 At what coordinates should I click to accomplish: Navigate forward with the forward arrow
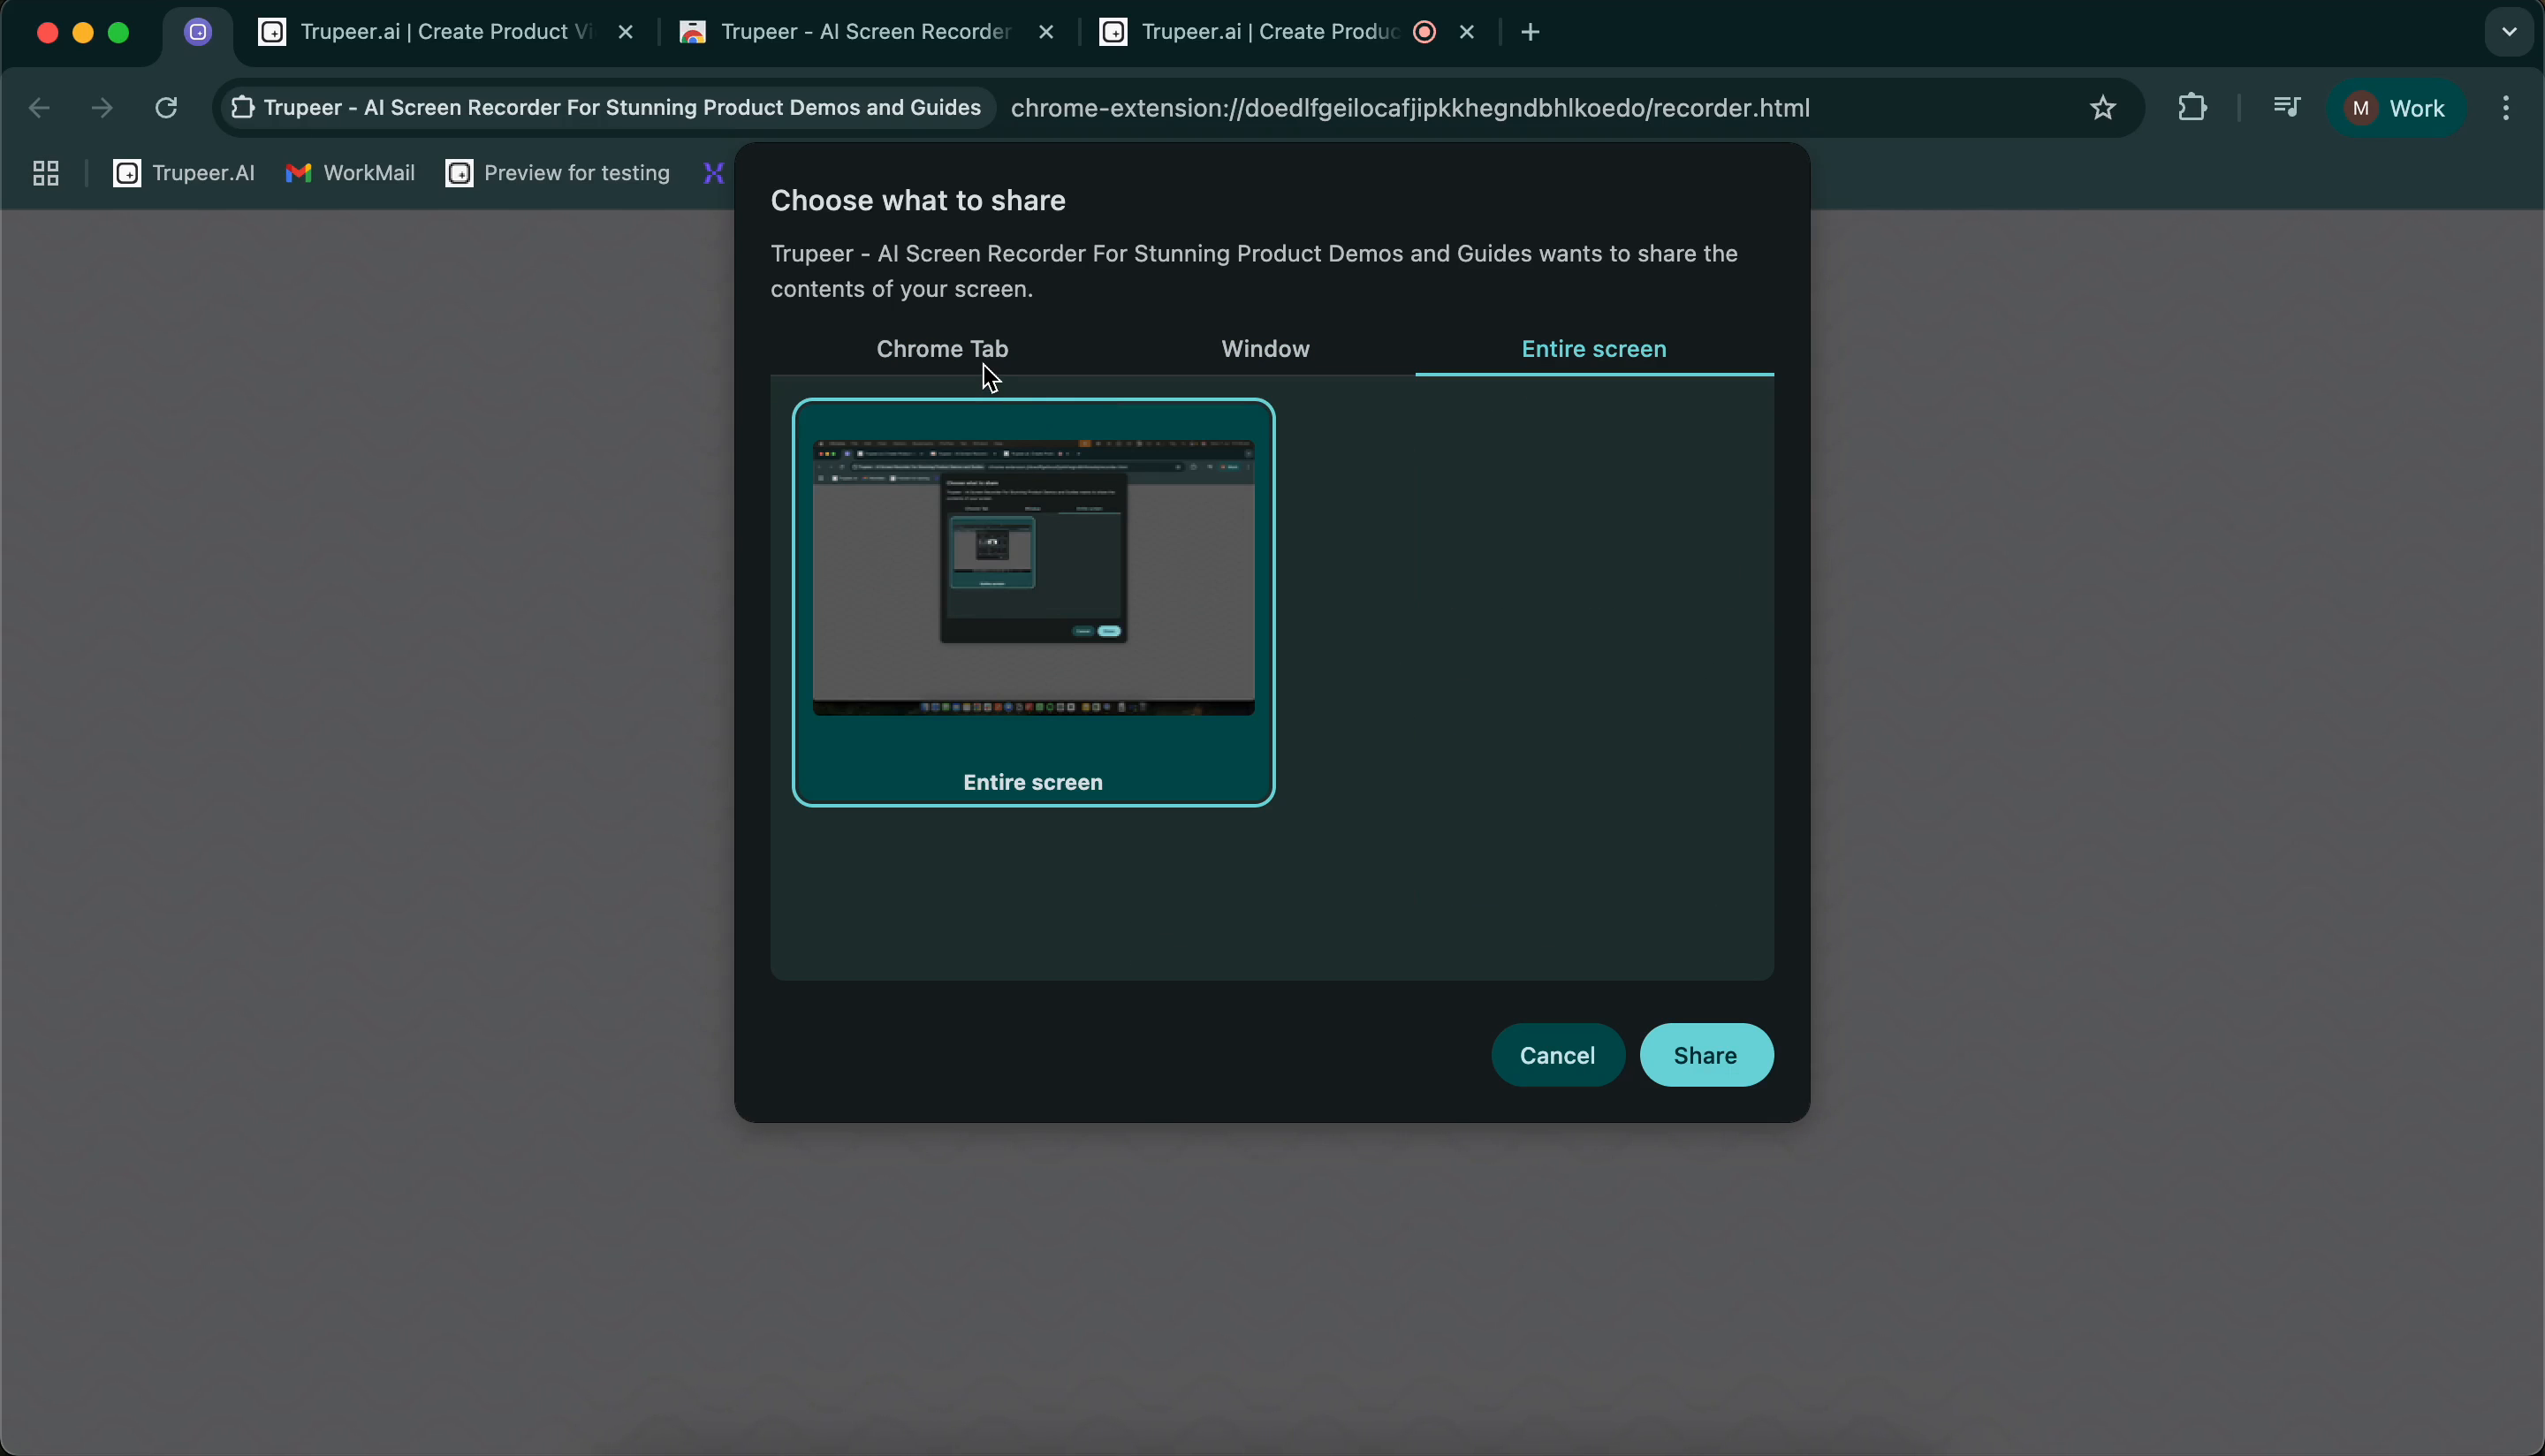101,108
